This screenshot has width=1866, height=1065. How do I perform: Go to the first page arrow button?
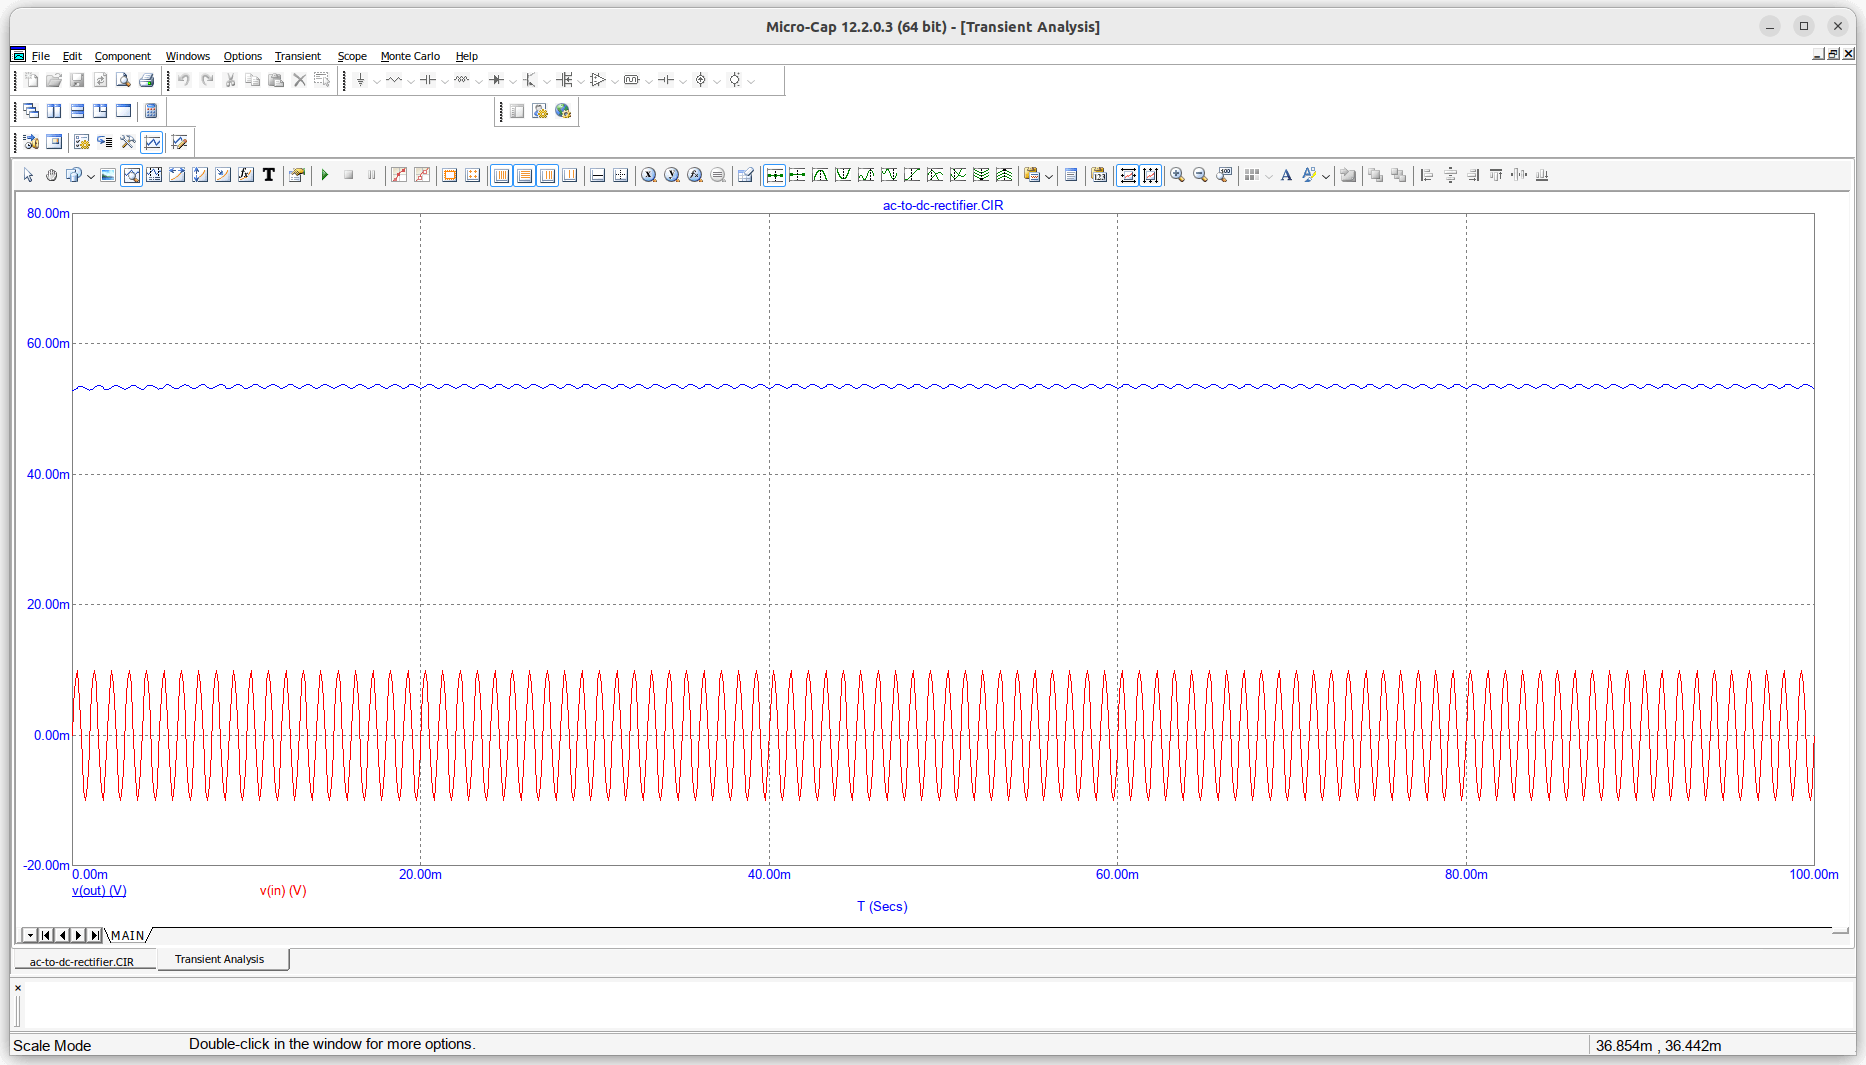tap(46, 935)
